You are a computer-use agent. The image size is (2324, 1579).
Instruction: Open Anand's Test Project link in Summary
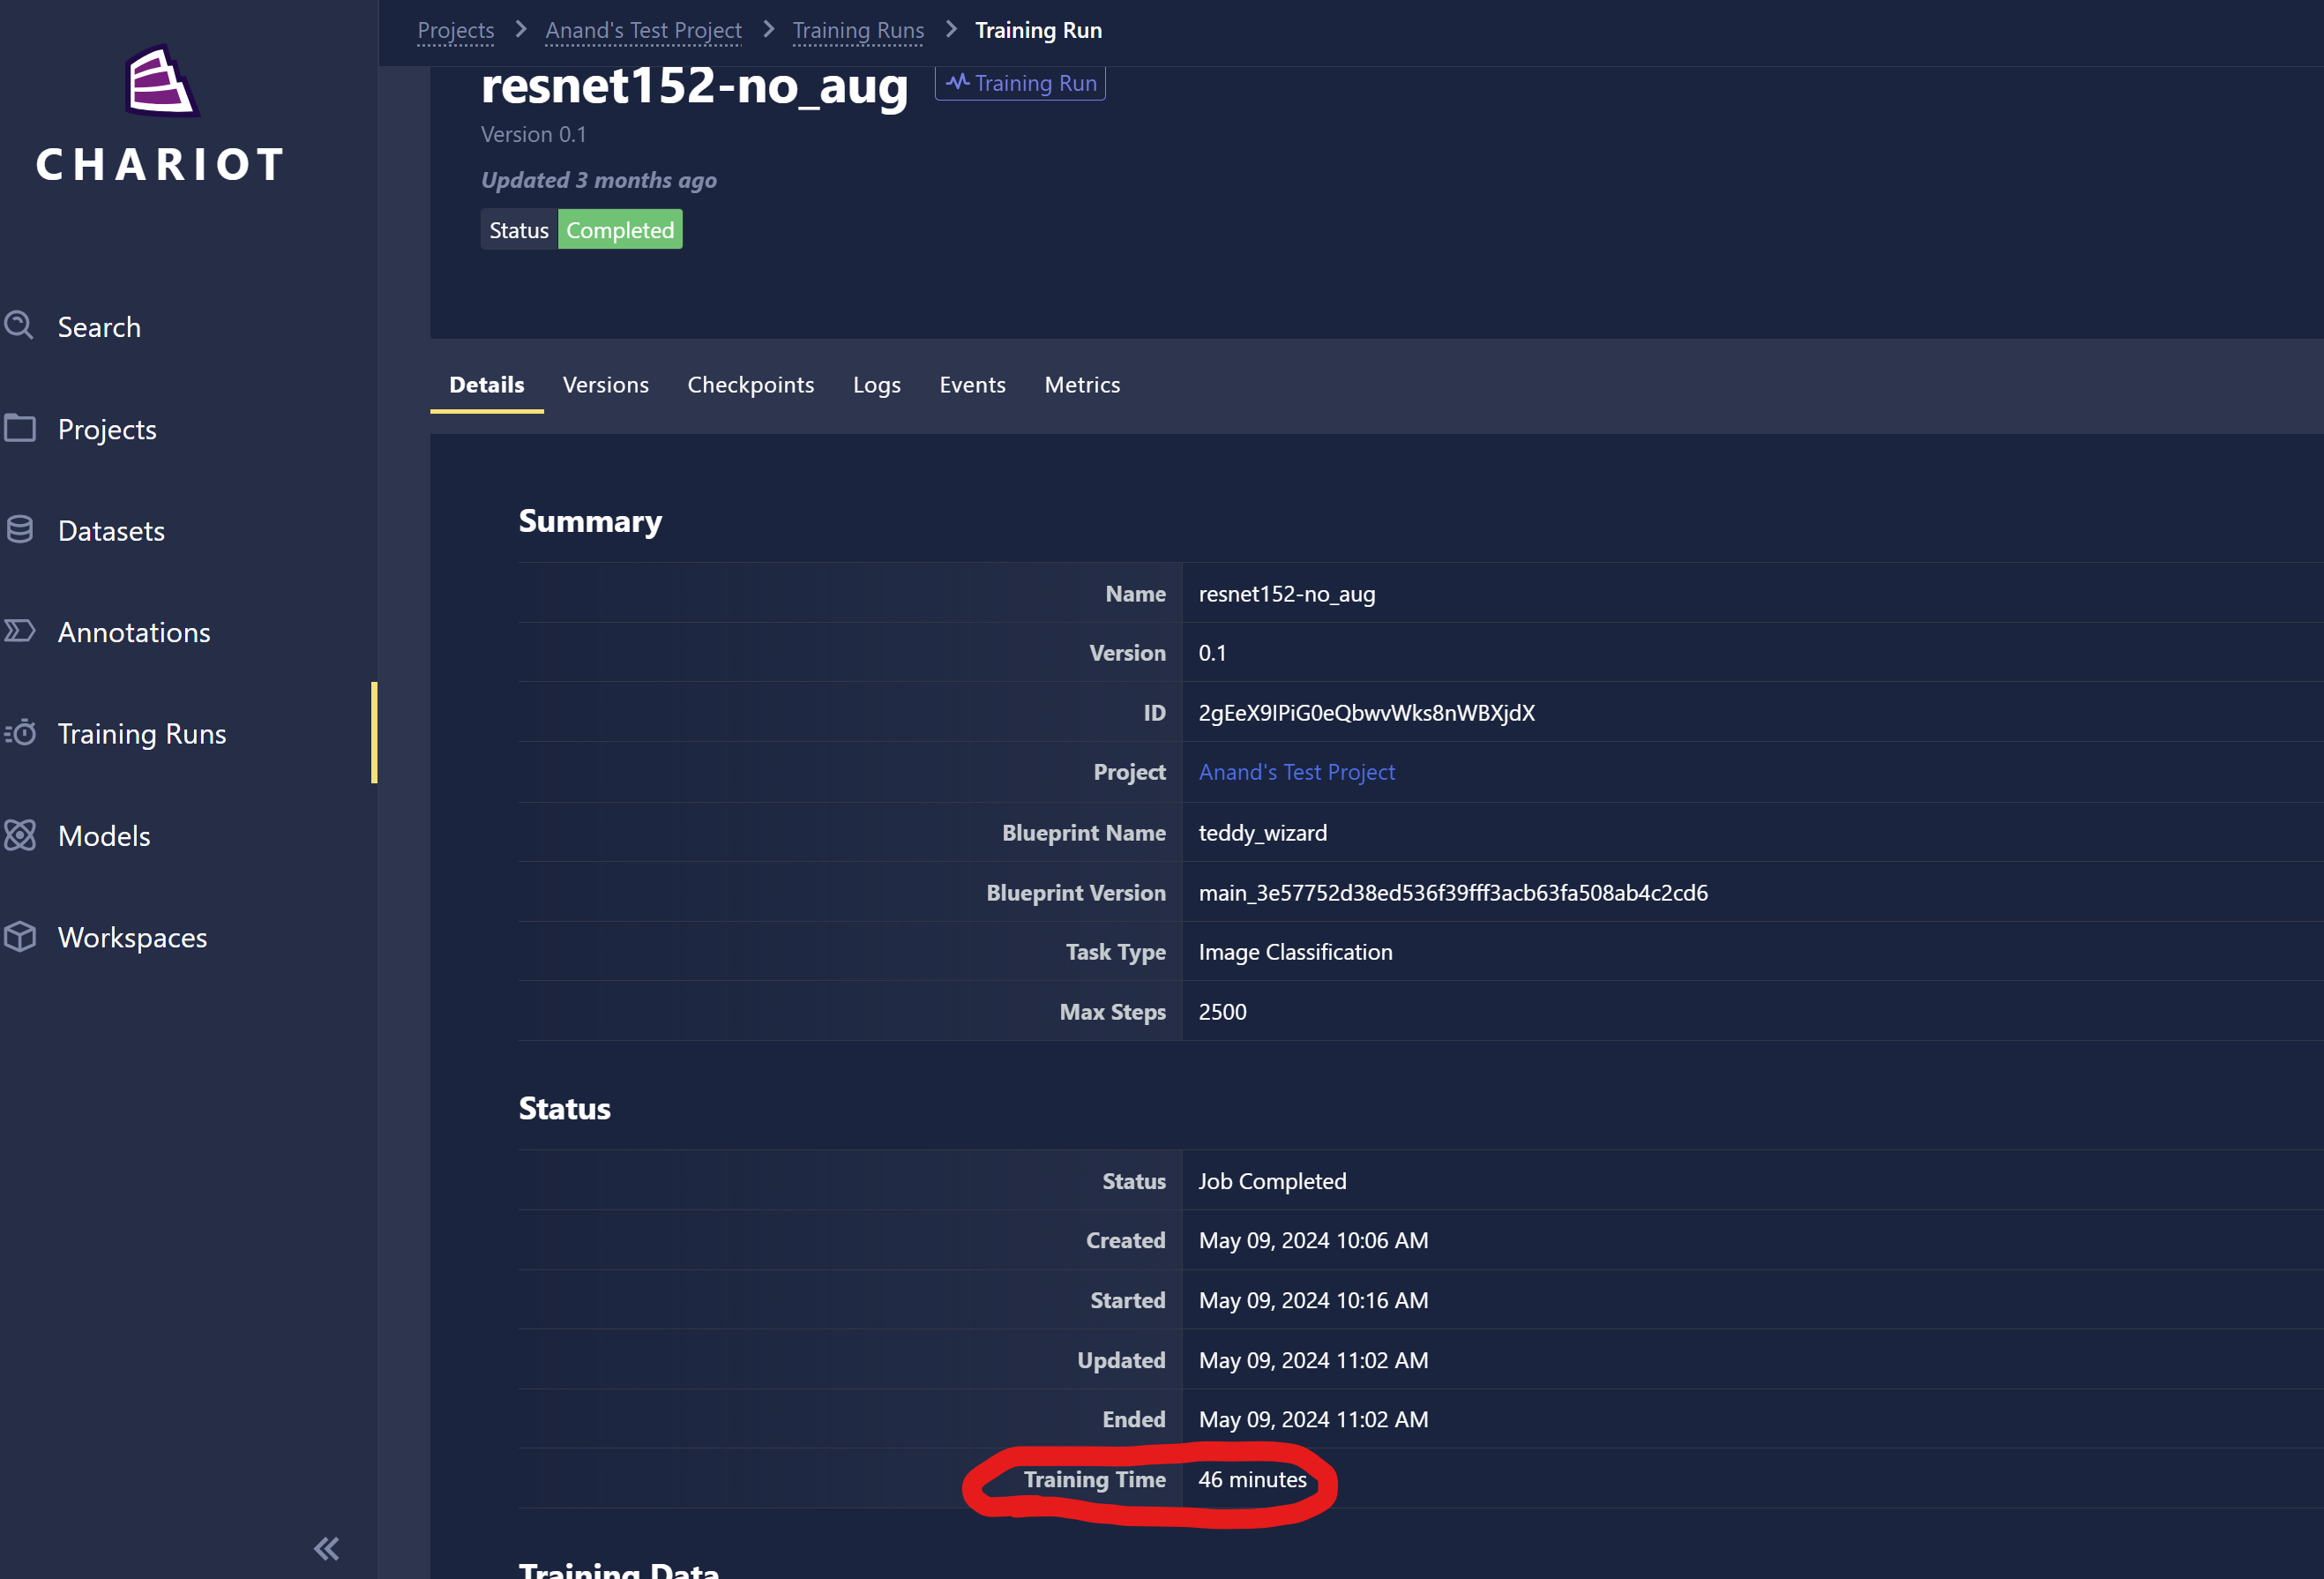tap(1297, 772)
